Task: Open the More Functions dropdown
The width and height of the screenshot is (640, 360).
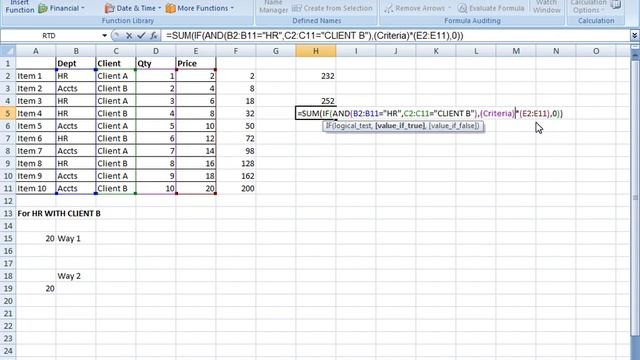Action: pyautogui.click(x=200, y=8)
